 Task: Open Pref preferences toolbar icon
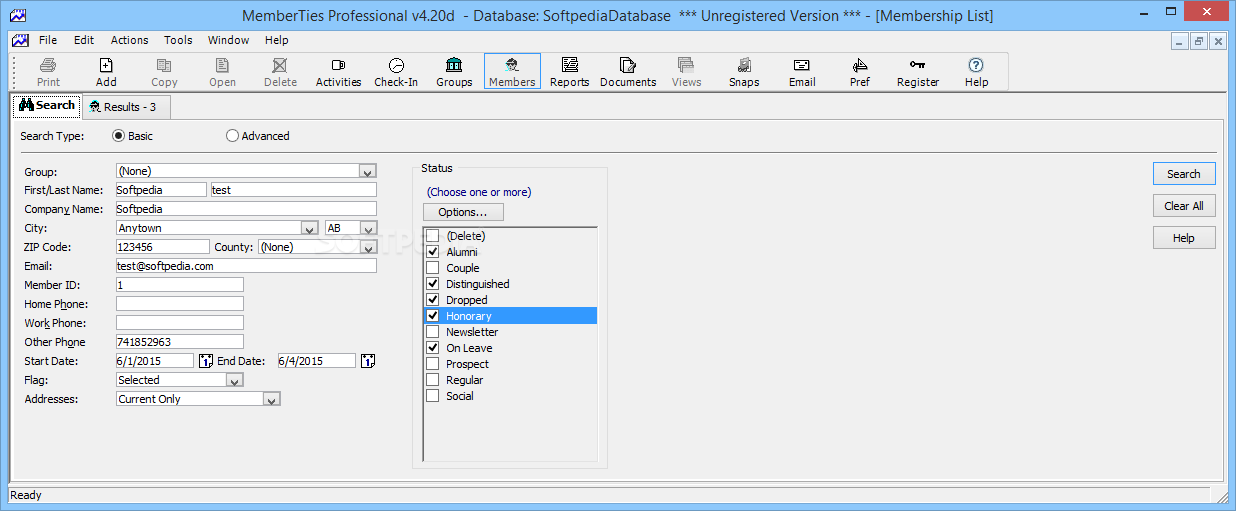coord(860,72)
